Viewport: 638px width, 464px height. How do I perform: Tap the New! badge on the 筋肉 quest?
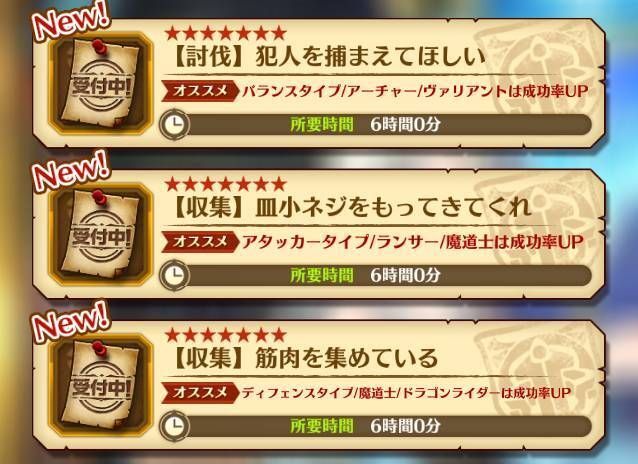click(71, 323)
